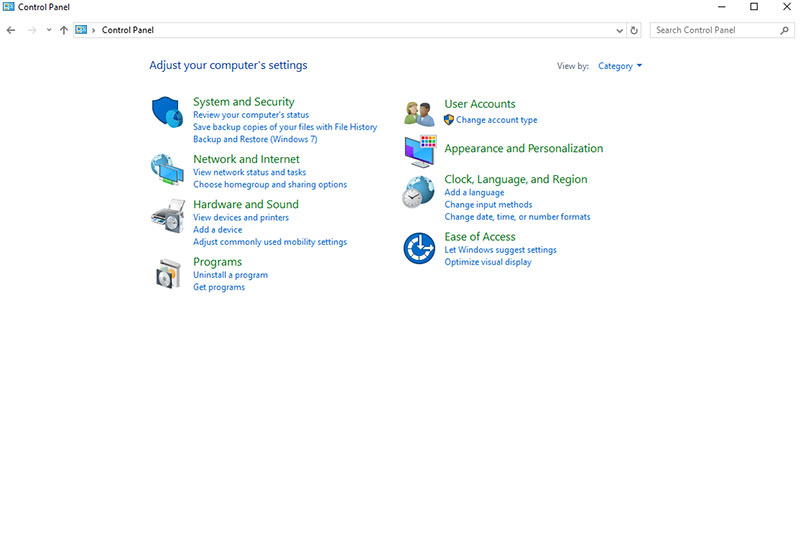The height and width of the screenshot is (537, 800).
Task: Expand the recent locations dropdown arrow
Action: coord(49,30)
